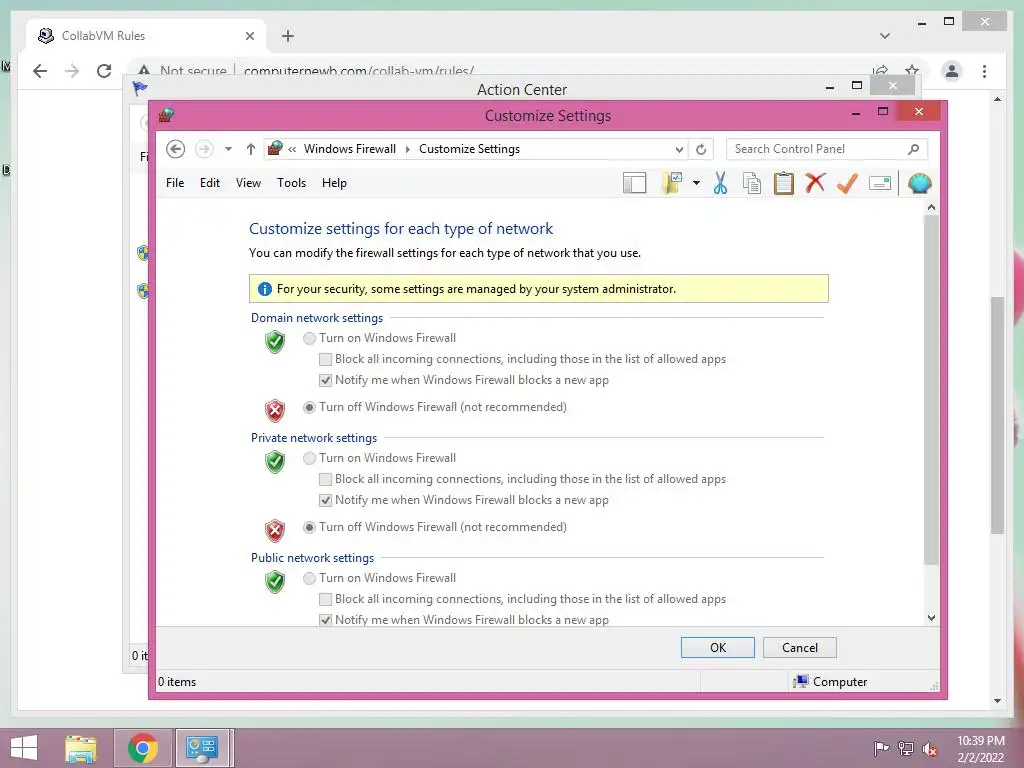1024x768 pixels.
Task: Click the Control Panel search magnifier icon
Action: tap(914, 150)
